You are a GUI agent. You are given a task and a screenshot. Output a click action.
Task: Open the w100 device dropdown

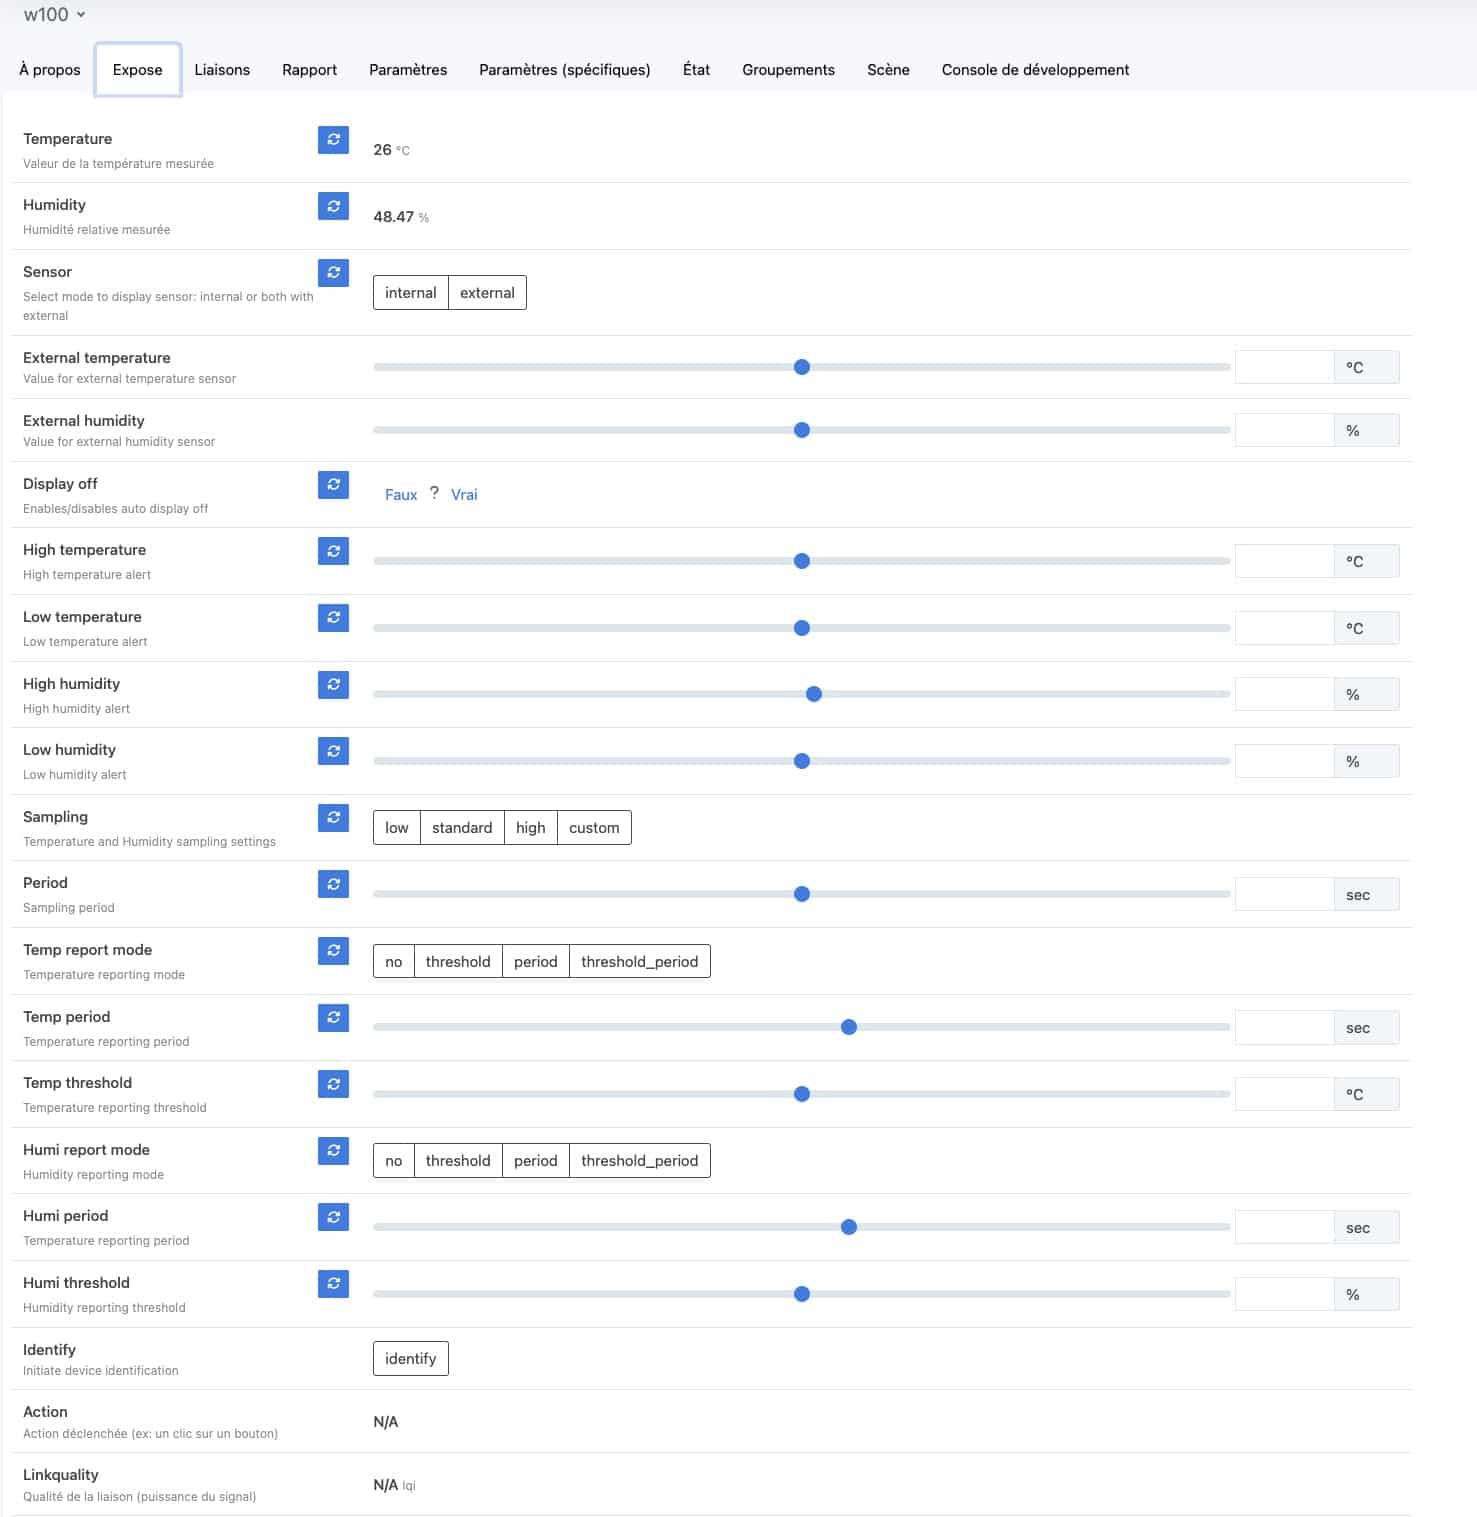click(54, 15)
